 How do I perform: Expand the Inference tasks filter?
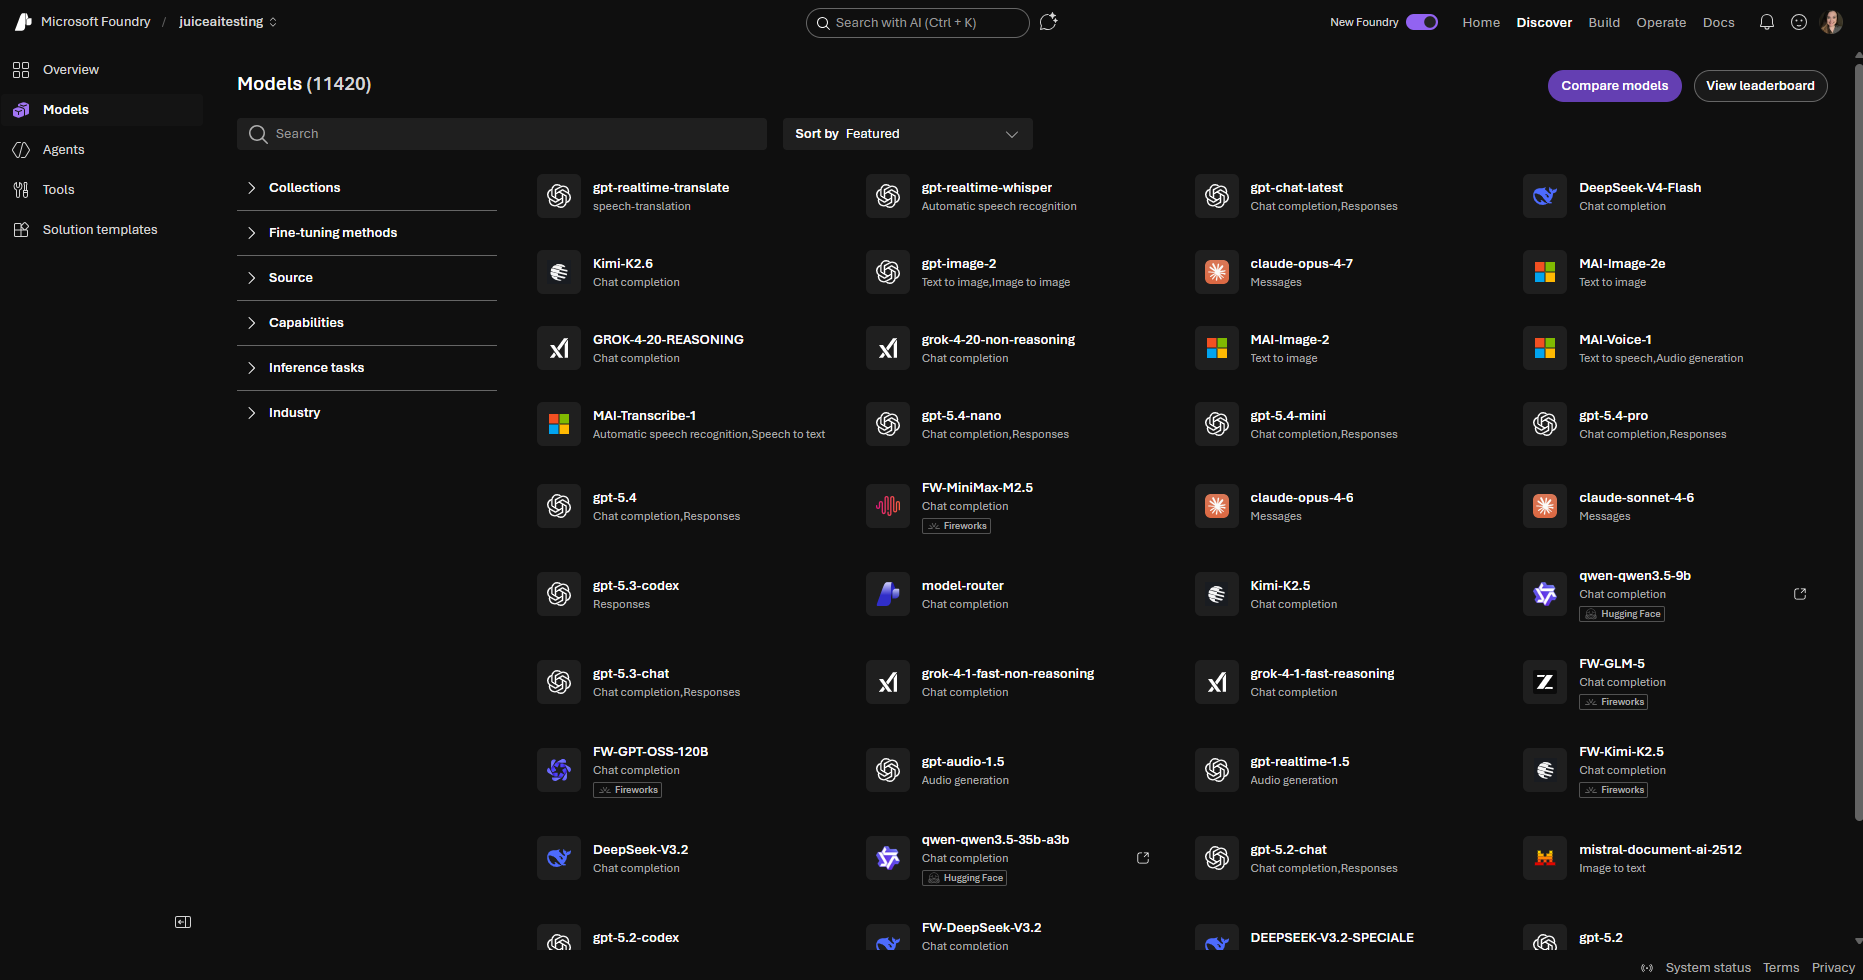367,368
